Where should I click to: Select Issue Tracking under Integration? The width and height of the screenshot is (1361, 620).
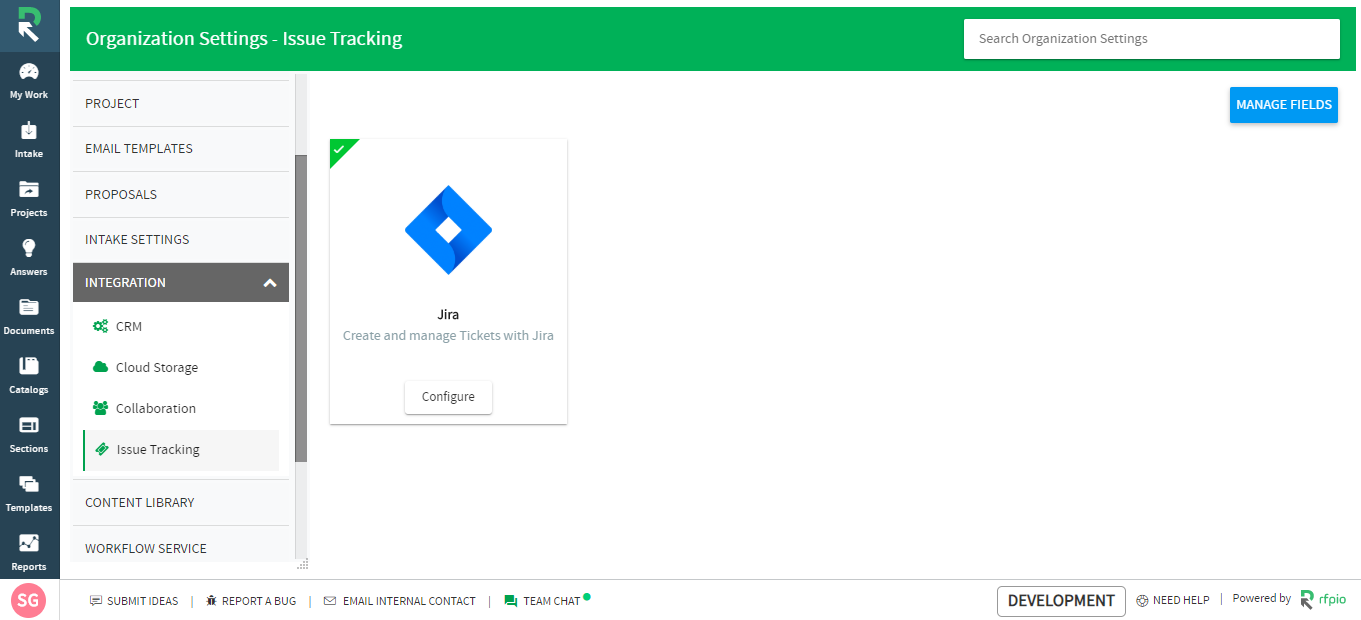[181, 450]
